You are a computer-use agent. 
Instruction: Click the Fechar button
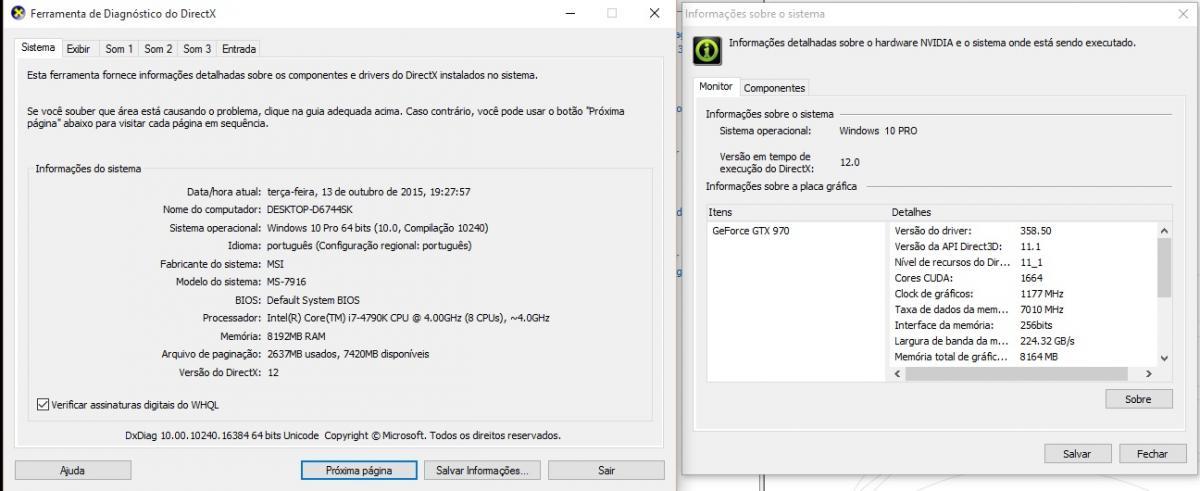1152,454
